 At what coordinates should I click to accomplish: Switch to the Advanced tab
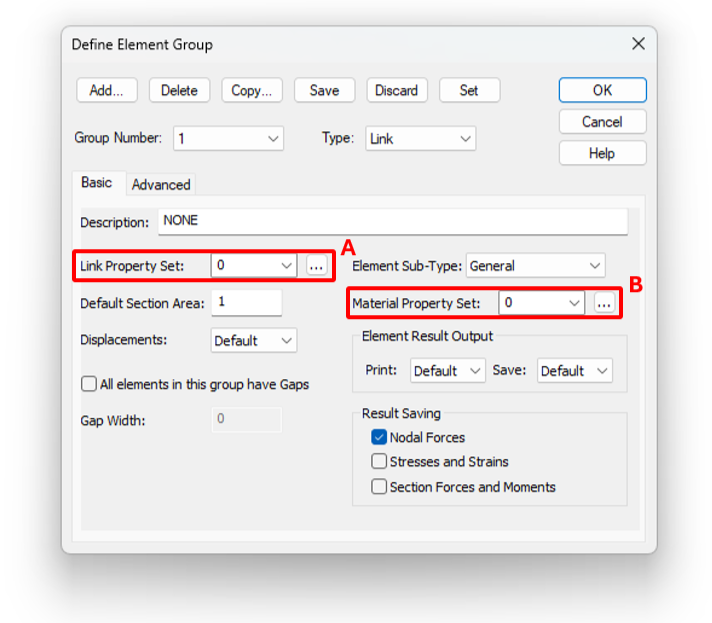(161, 185)
